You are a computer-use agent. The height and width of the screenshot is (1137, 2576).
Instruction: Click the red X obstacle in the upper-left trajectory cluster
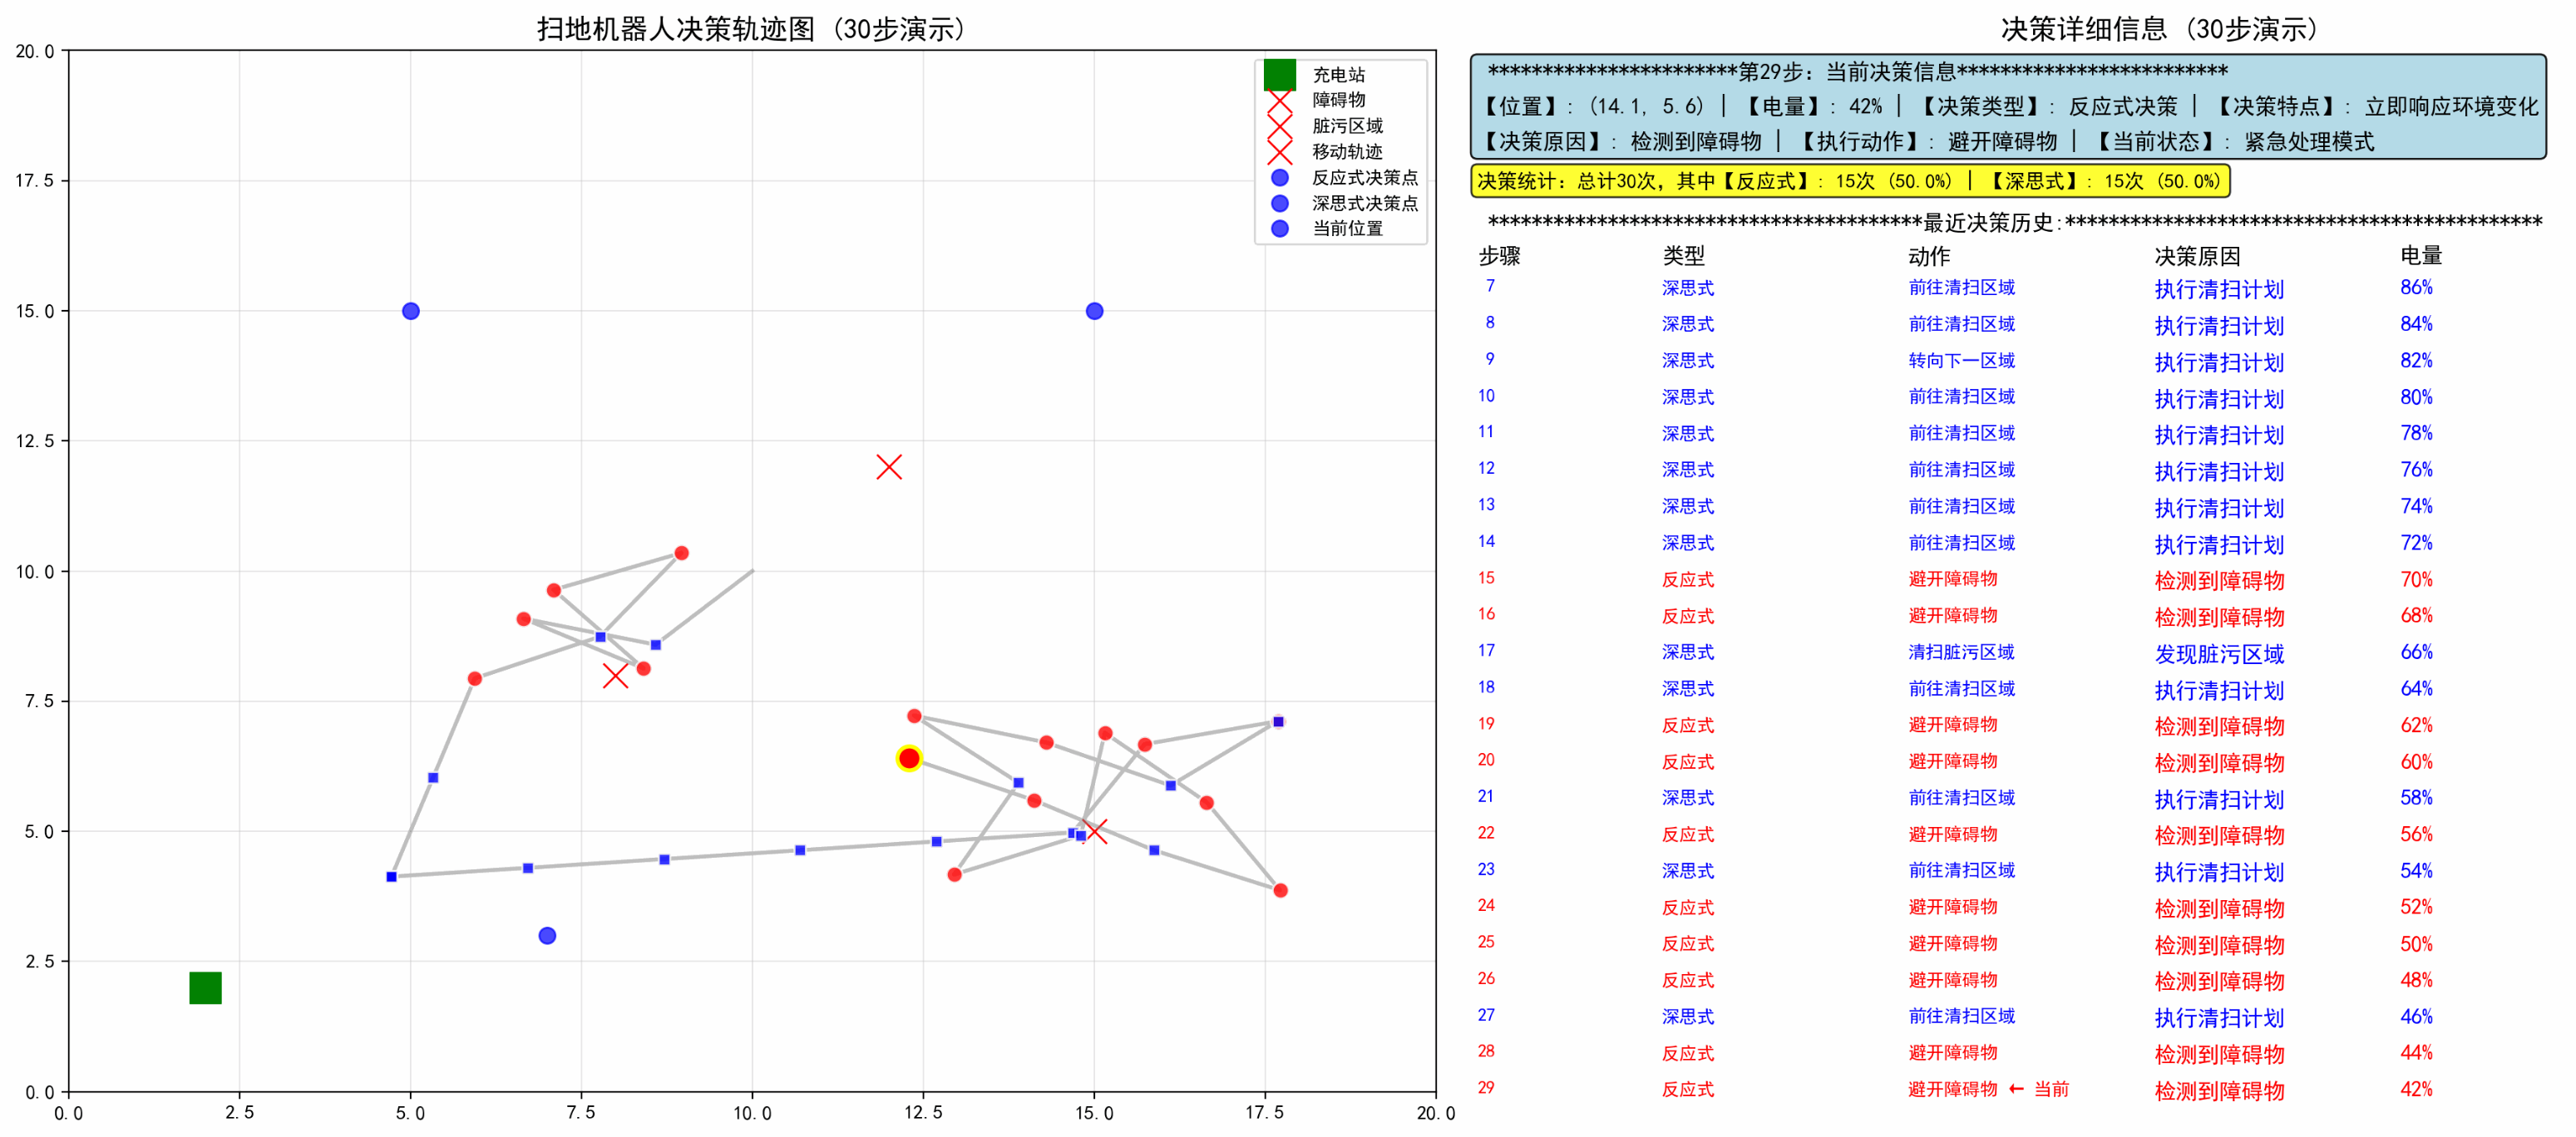(615, 676)
